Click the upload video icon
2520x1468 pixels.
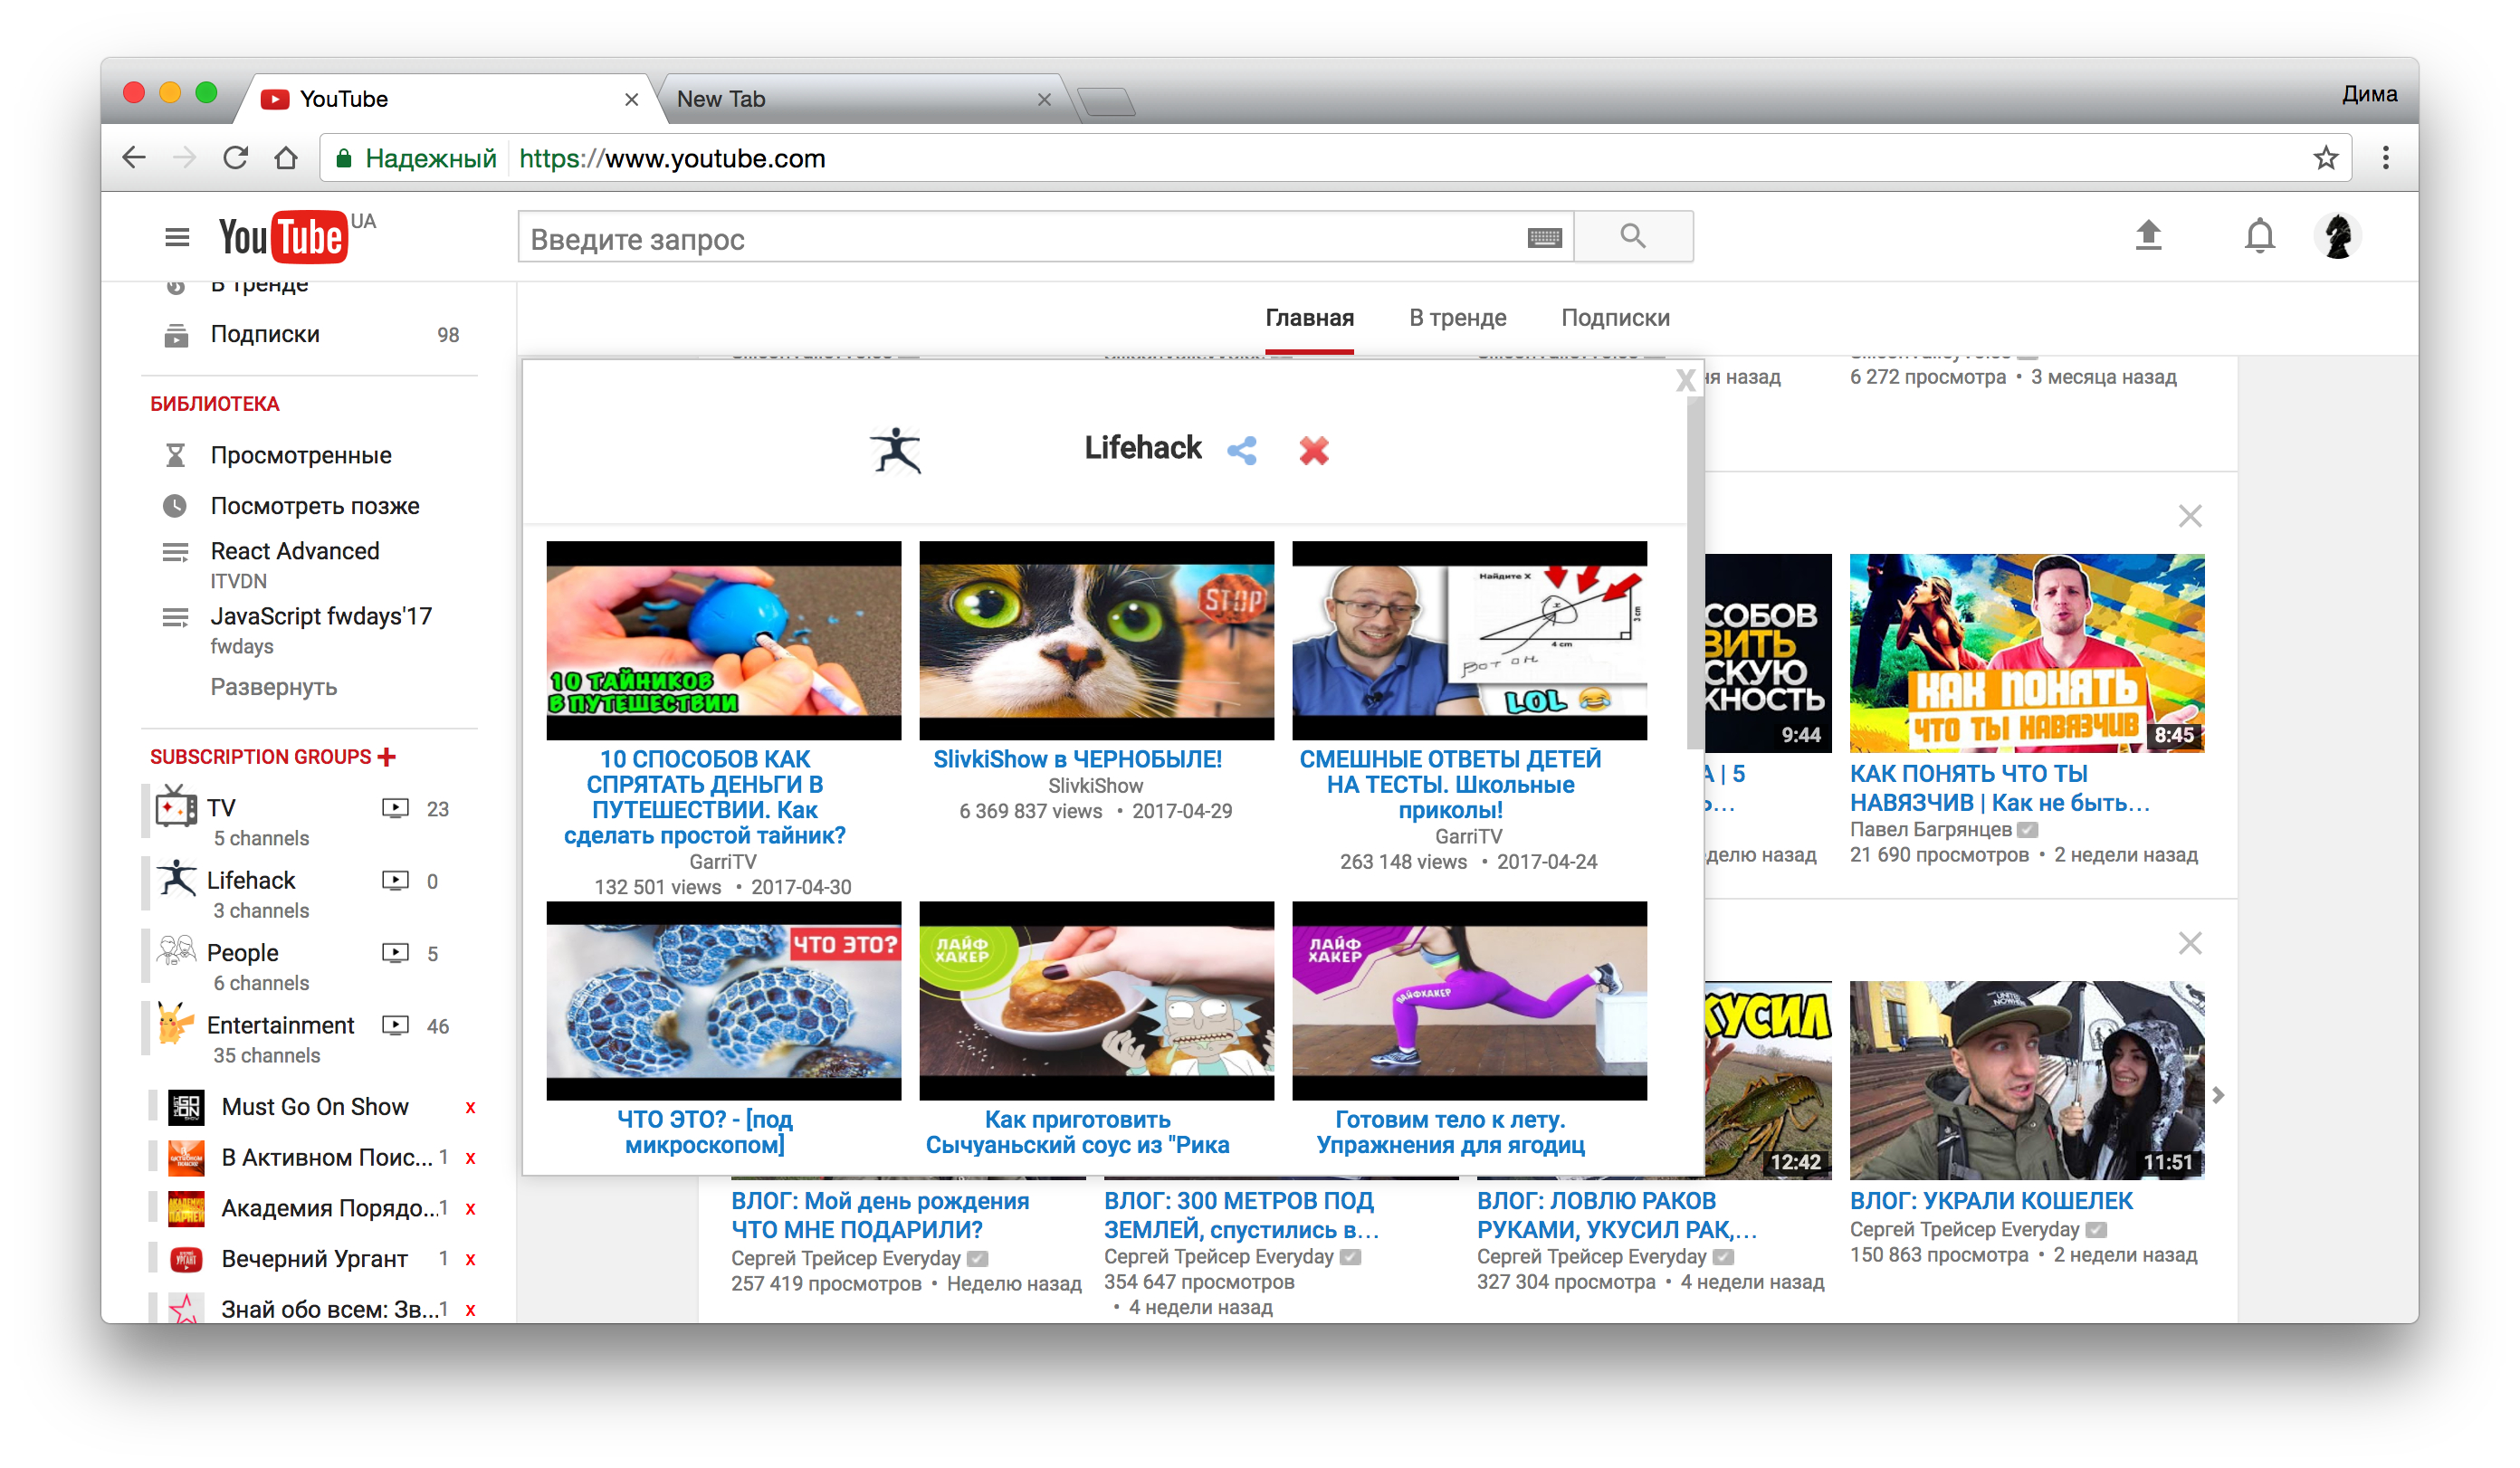click(2148, 236)
